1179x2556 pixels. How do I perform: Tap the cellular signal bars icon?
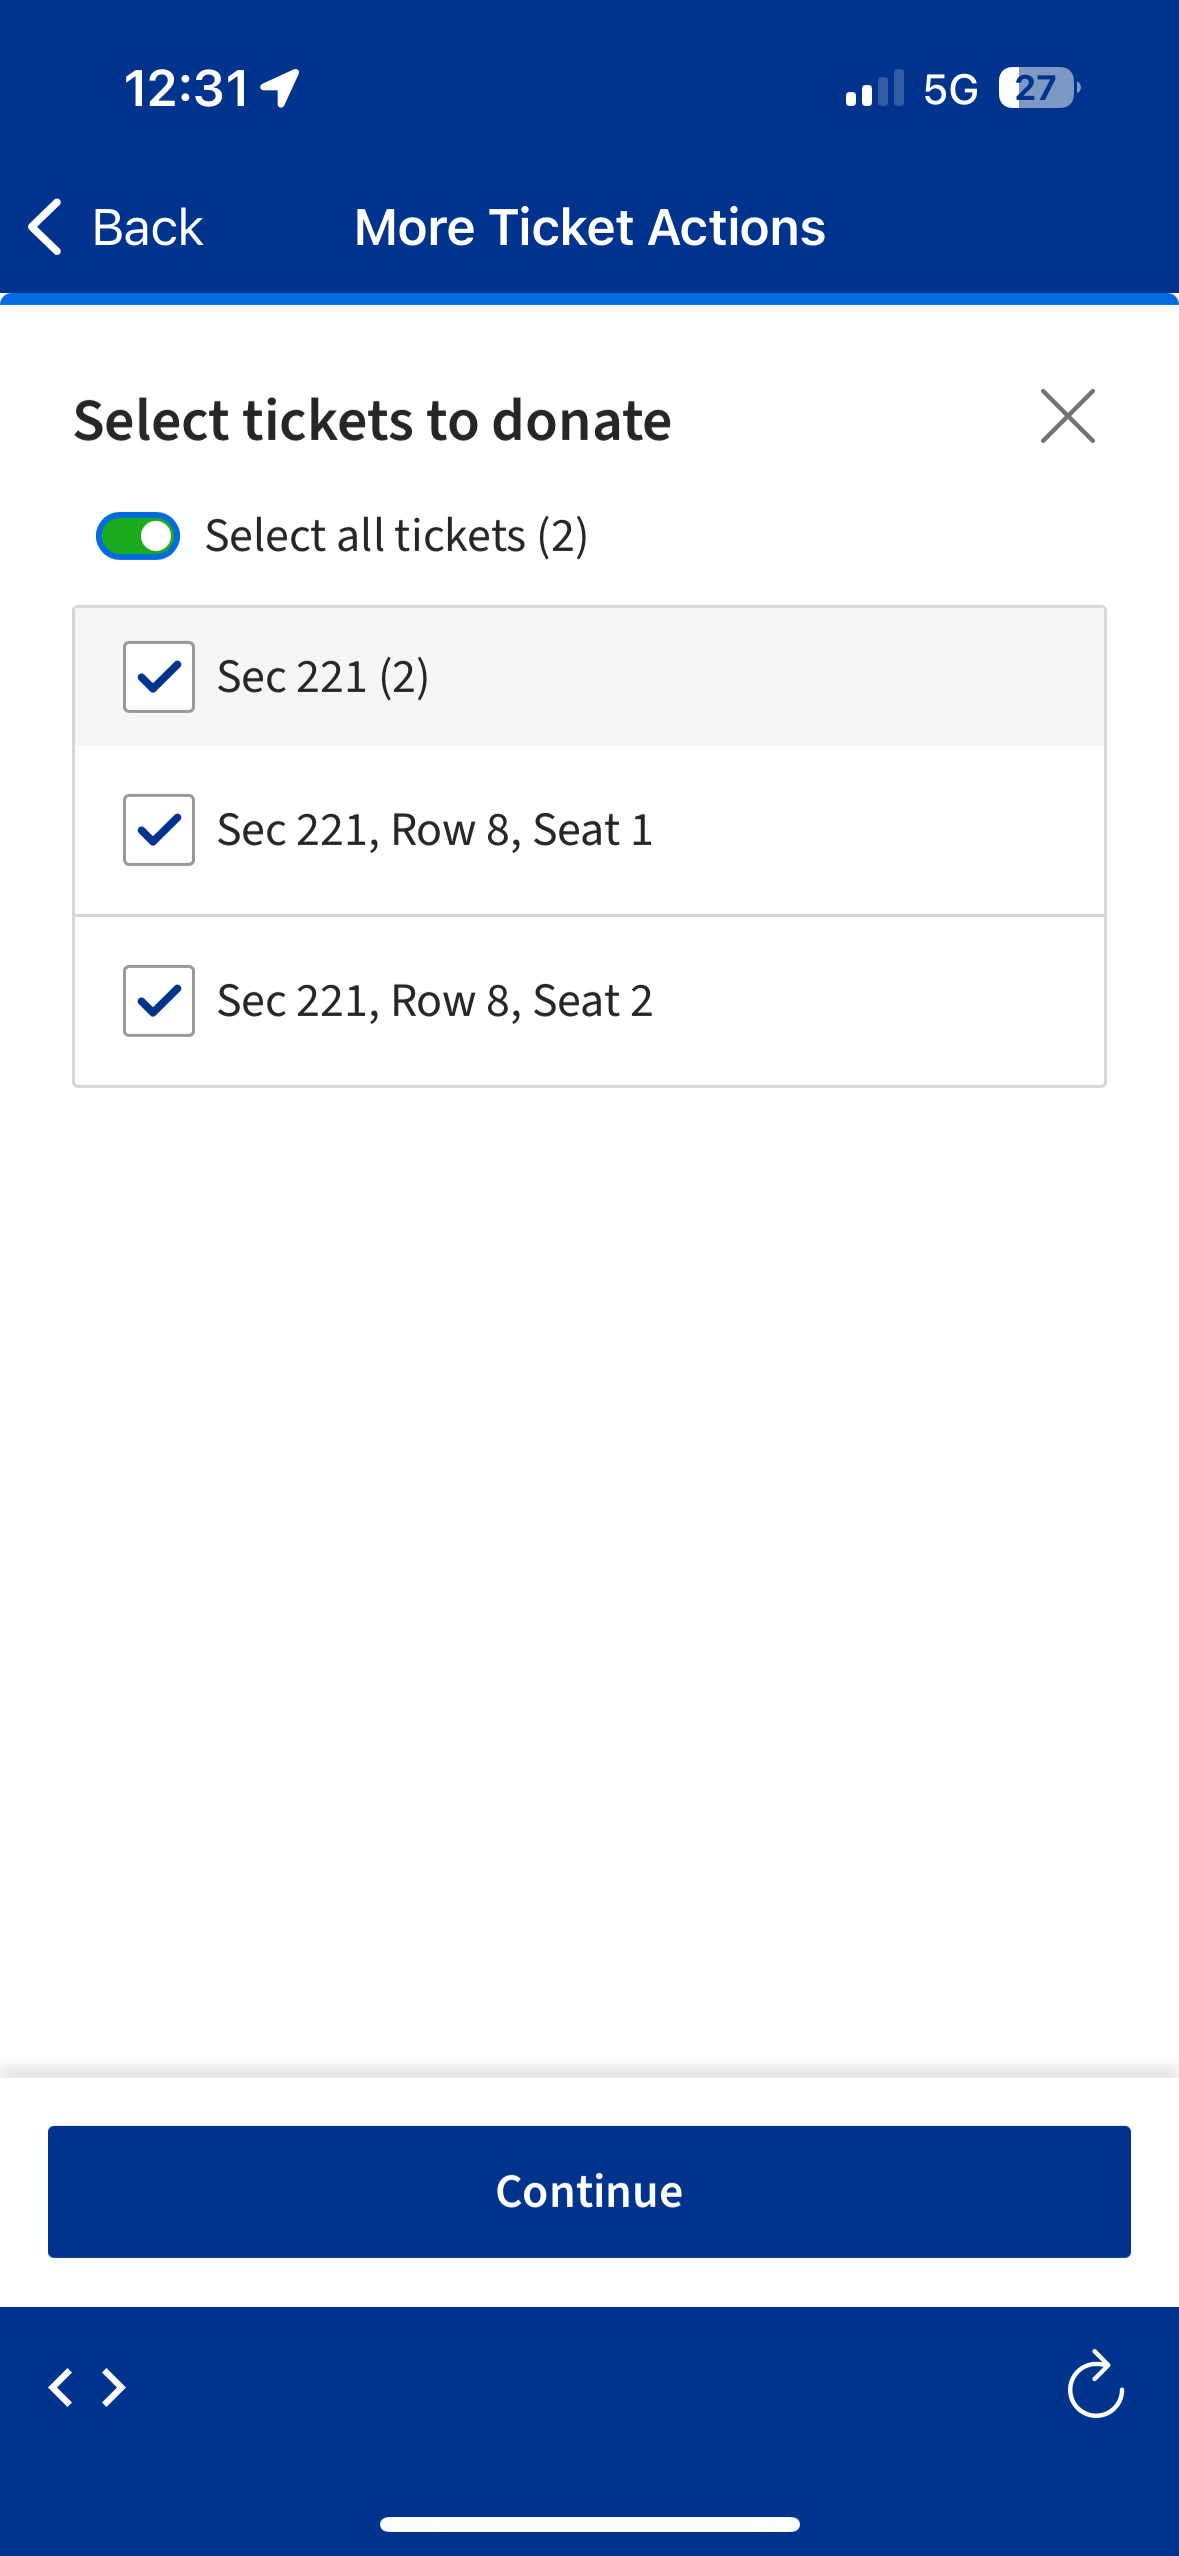(874, 89)
